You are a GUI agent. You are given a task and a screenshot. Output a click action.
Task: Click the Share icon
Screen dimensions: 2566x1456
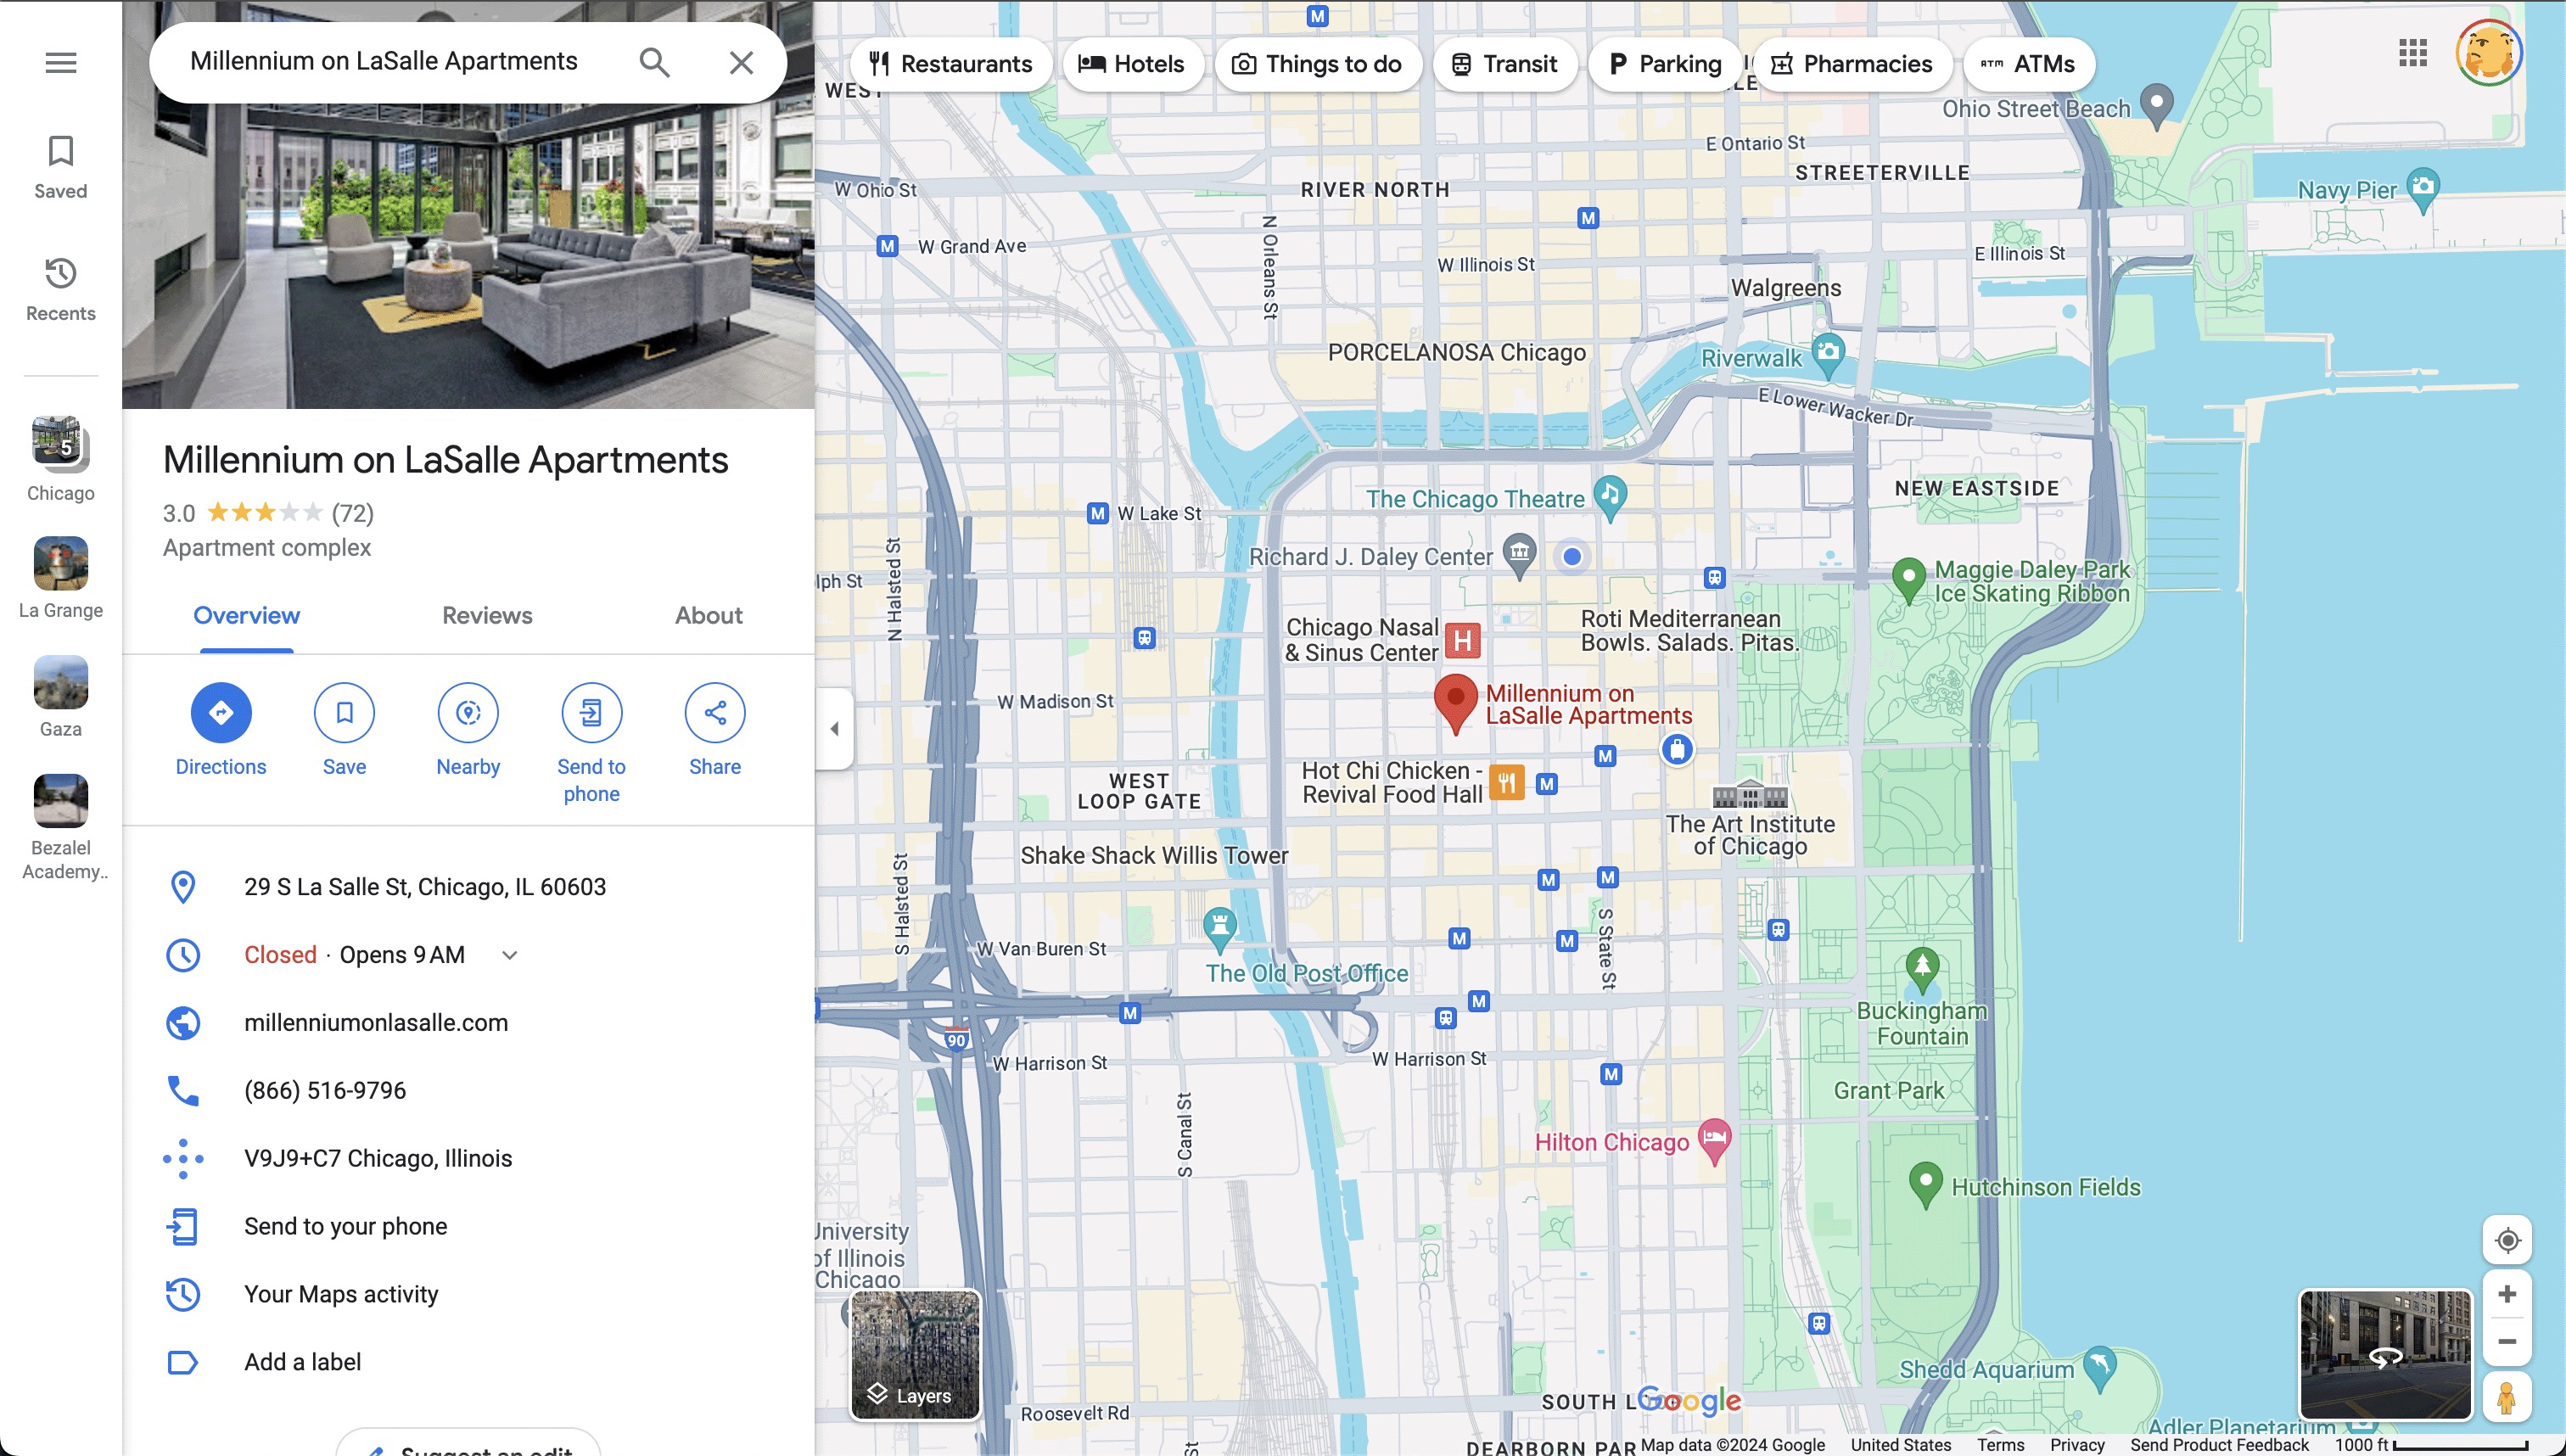[x=714, y=713]
